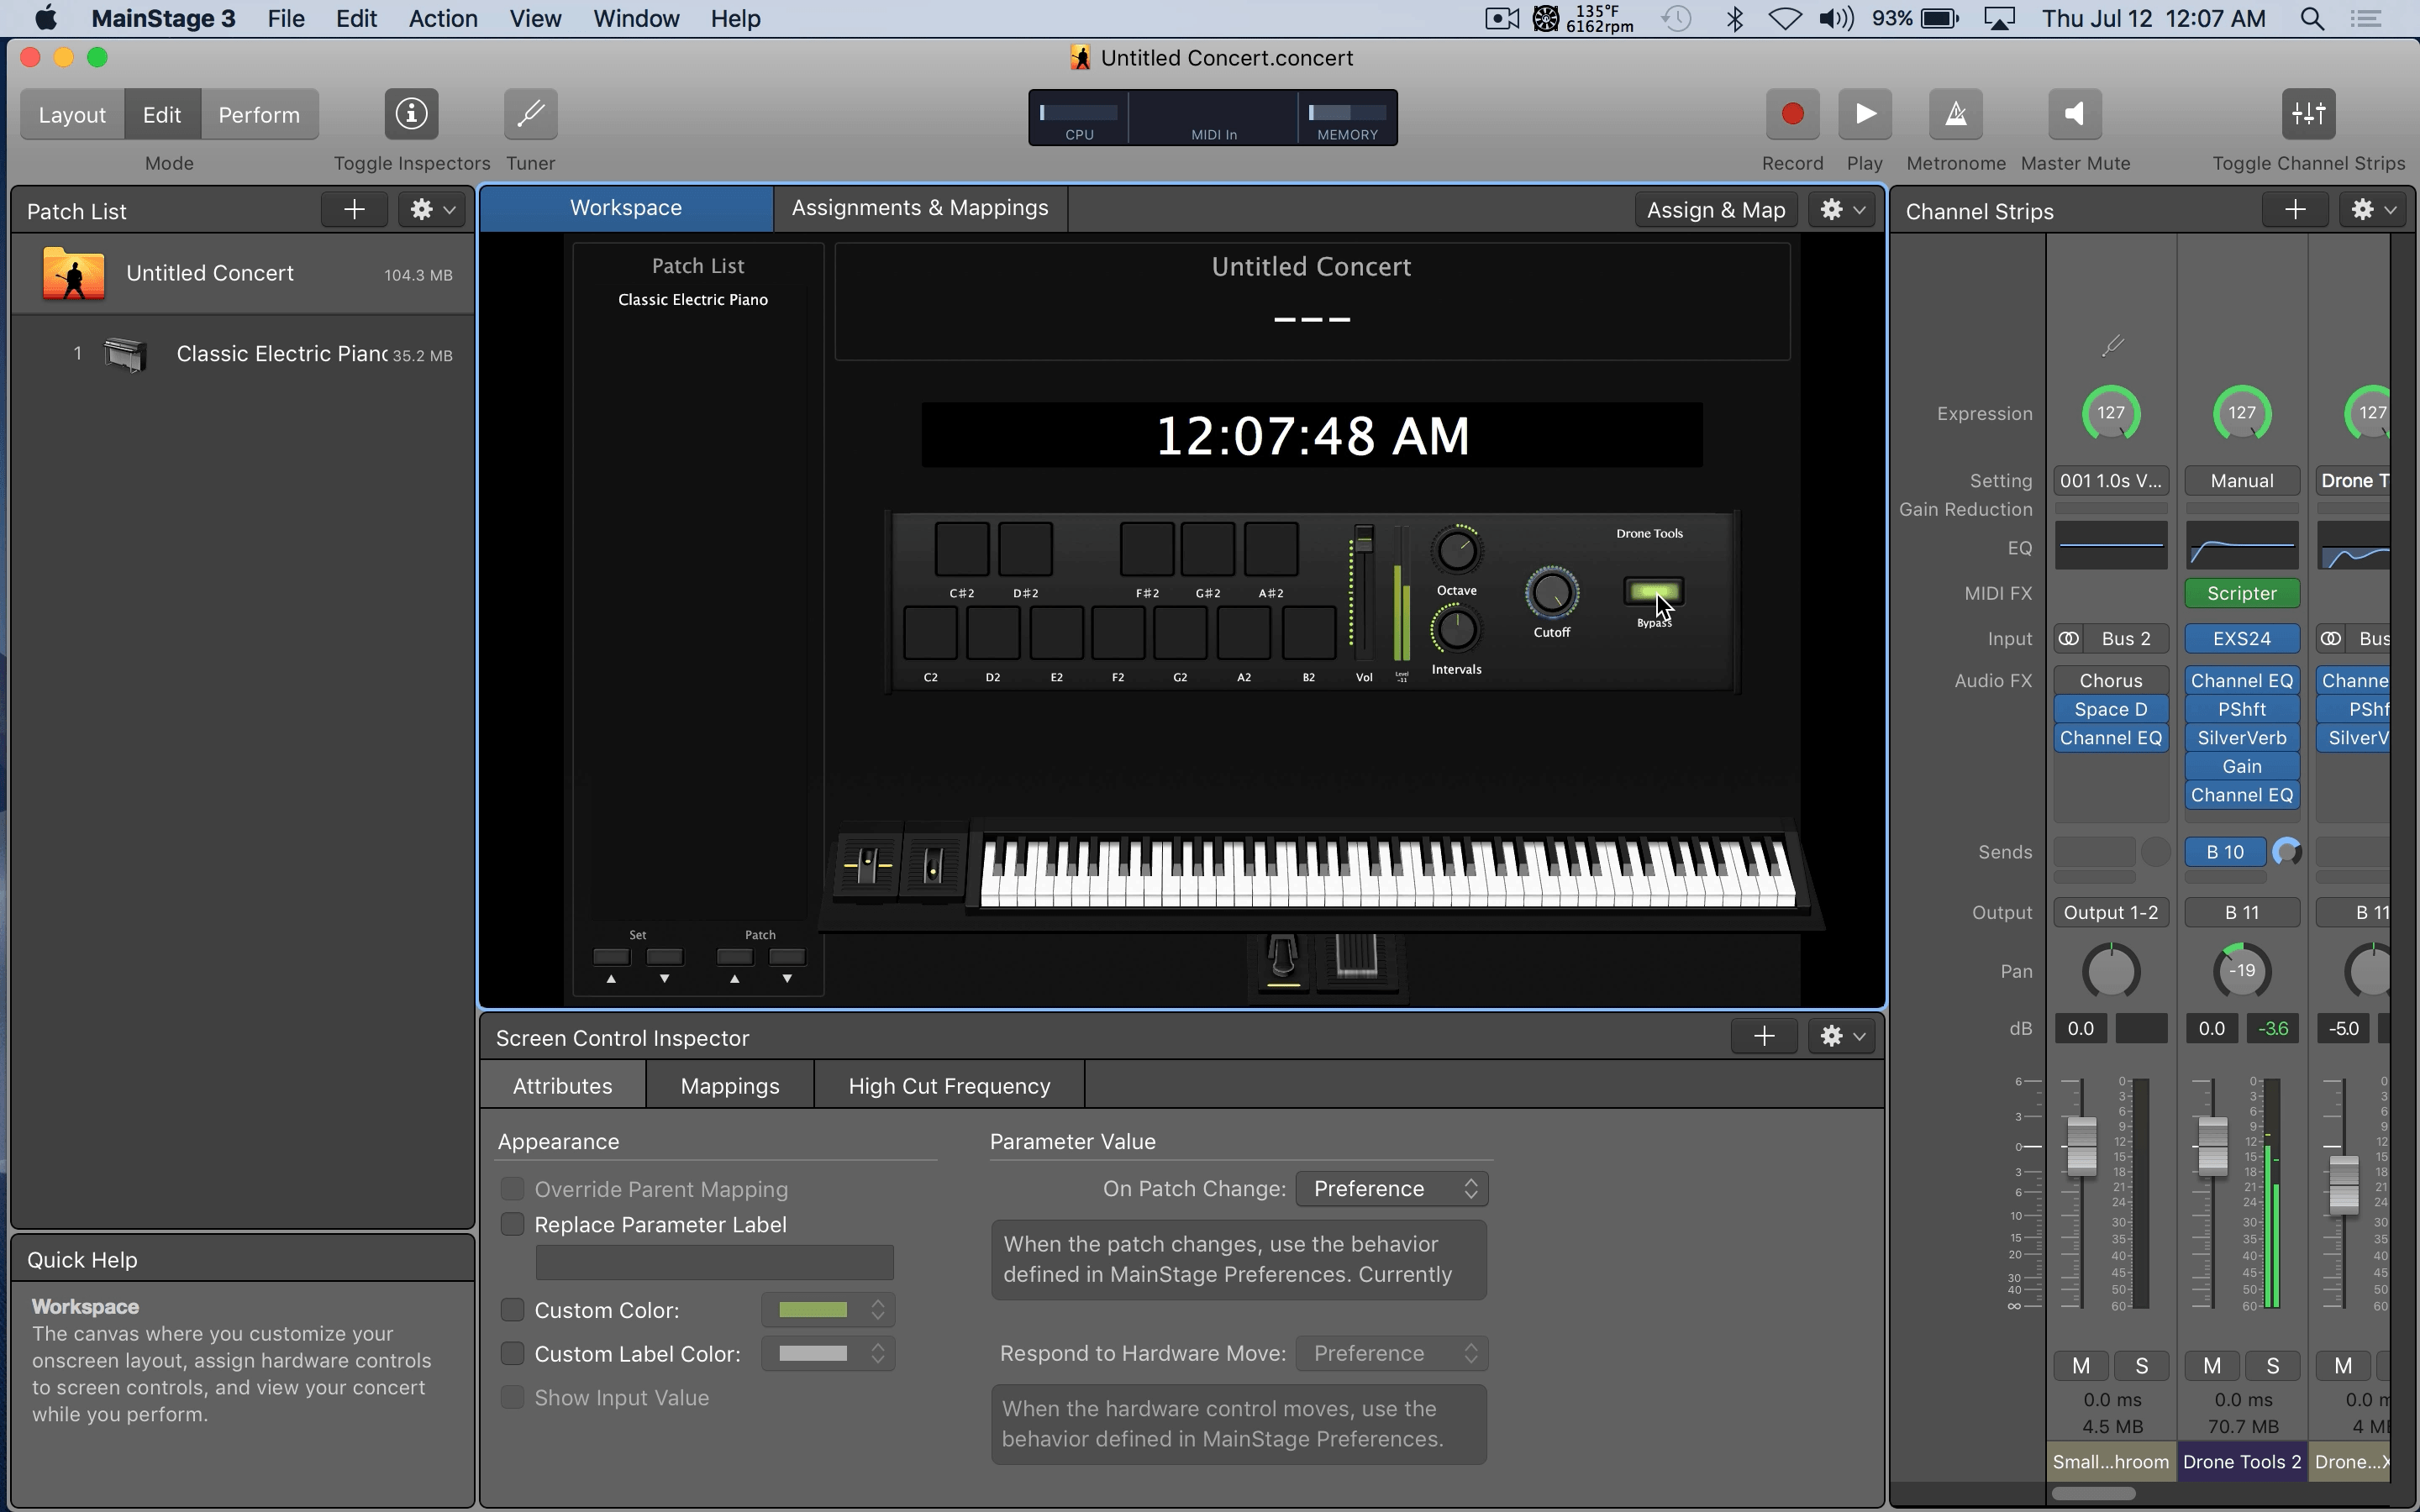Solo the Drone Tools 2 channel strip
The width and height of the screenshot is (2420, 1512).
coord(2272,1366)
